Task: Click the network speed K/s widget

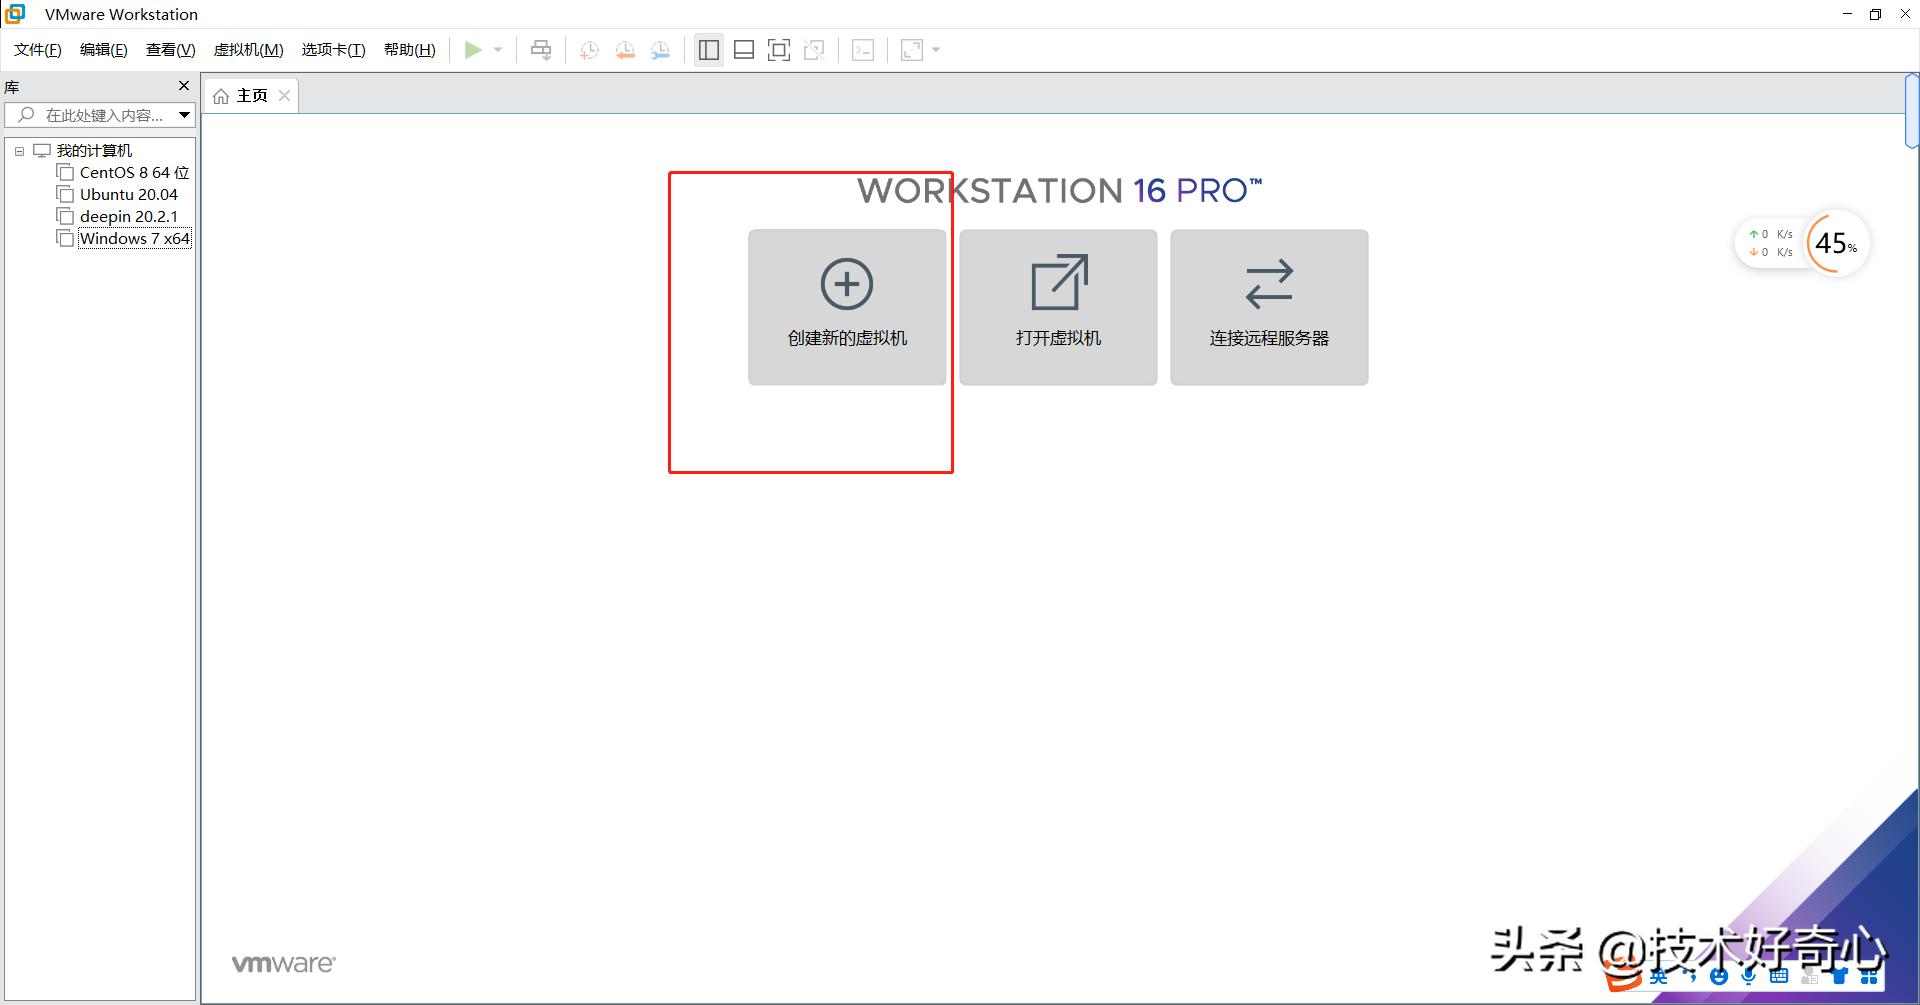Action: (x=1770, y=243)
